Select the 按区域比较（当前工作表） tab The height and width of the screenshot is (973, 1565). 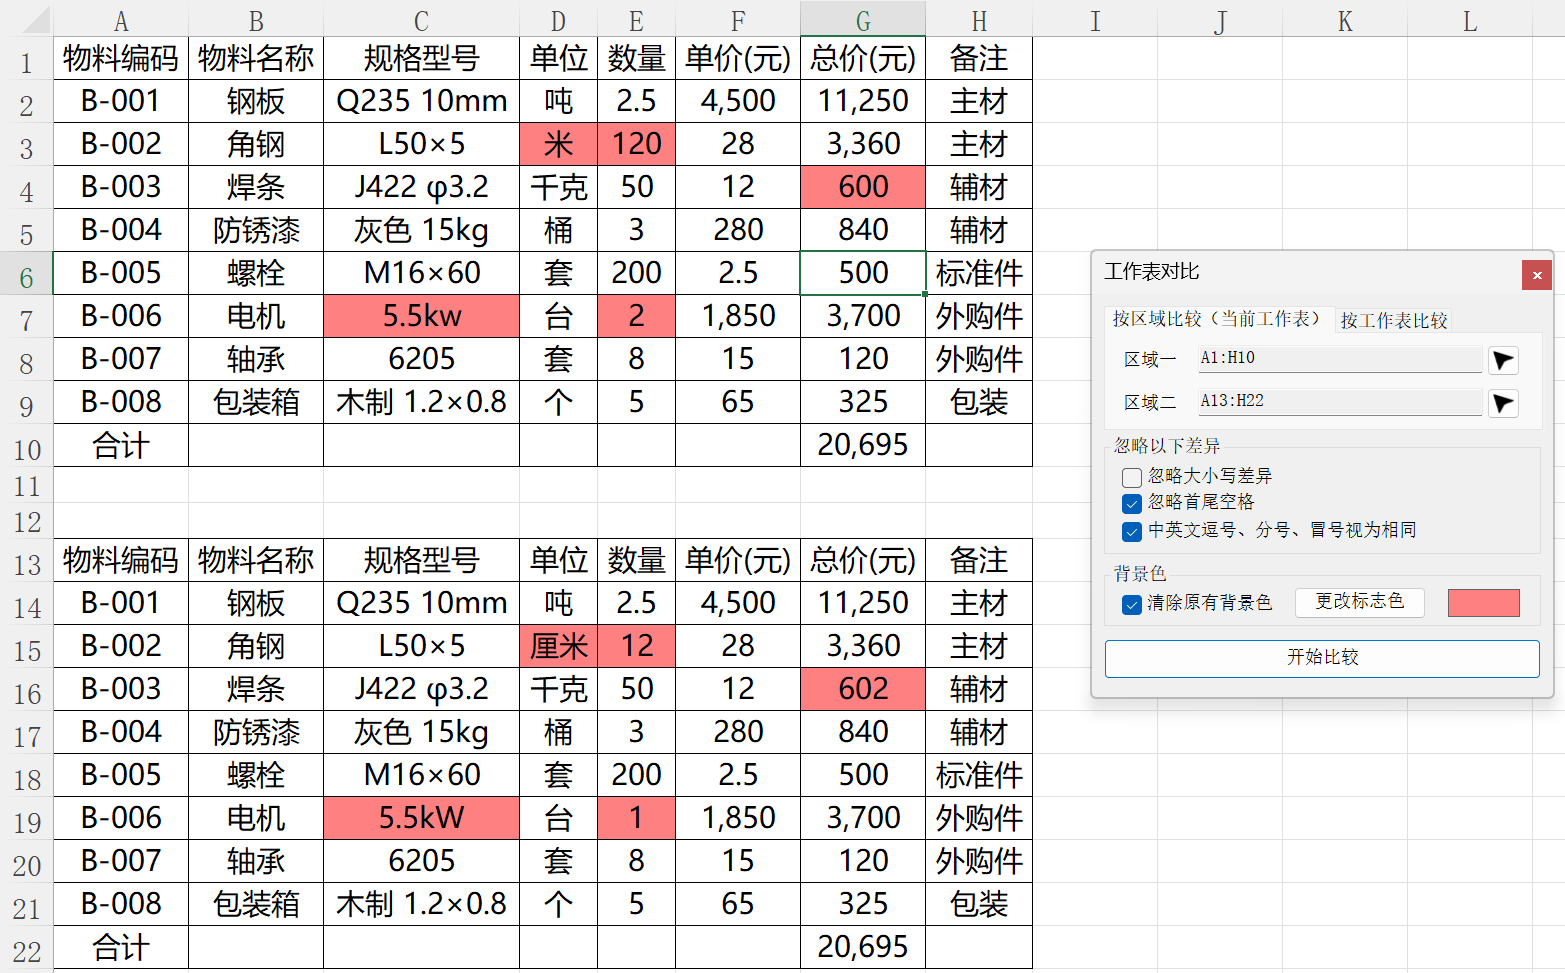[1218, 319]
